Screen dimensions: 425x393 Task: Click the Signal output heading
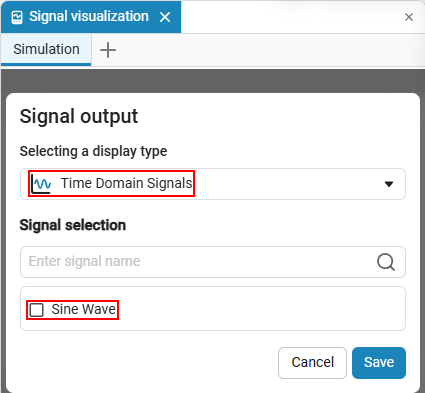pyautogui.click(x=79, y=116)
